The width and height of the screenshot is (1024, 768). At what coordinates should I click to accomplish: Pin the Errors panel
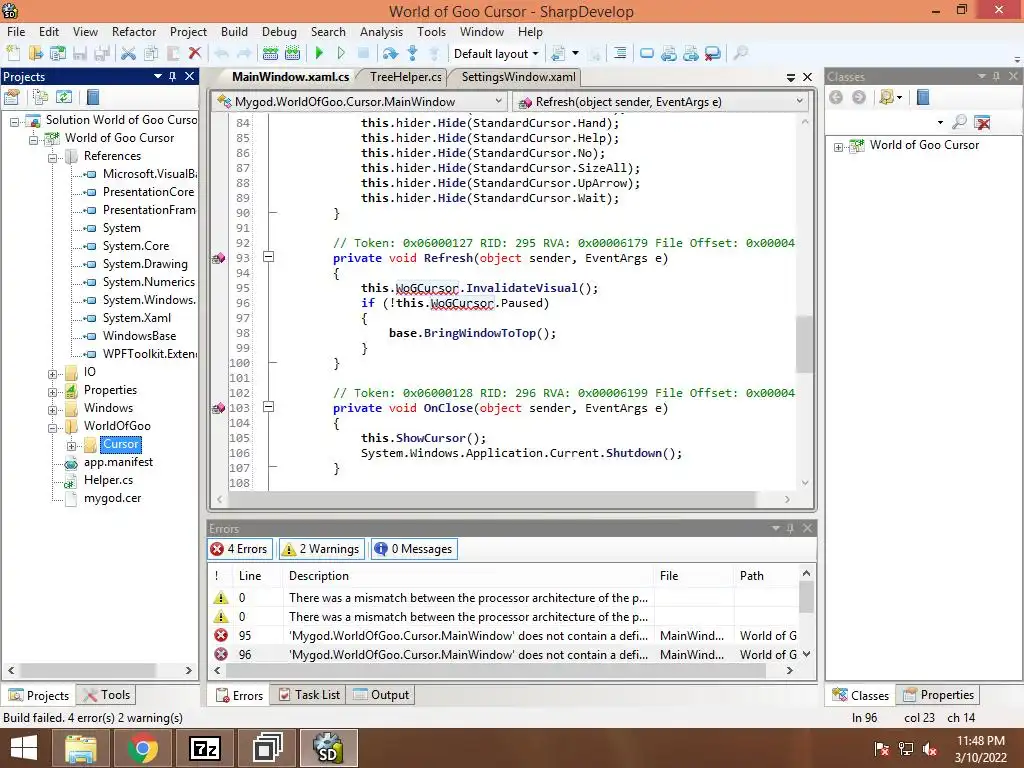pos(790,528)
